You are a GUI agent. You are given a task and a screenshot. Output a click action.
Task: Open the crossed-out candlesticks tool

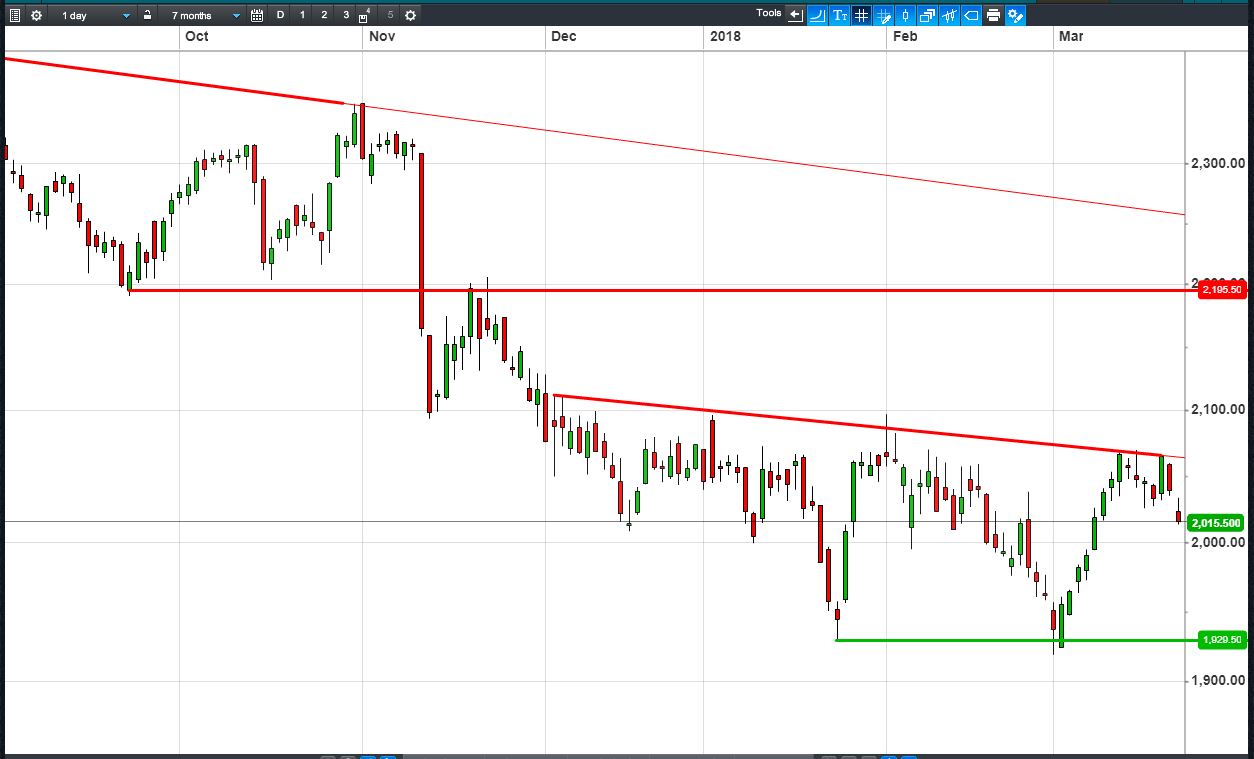[950, 15]
